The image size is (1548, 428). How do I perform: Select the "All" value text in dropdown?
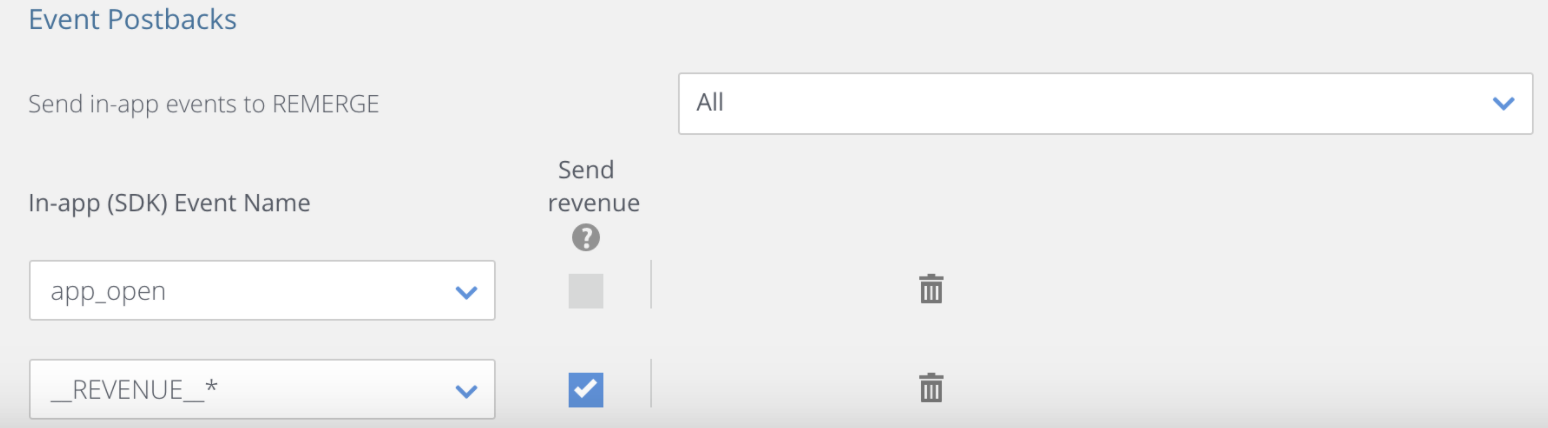pos(710,103)
